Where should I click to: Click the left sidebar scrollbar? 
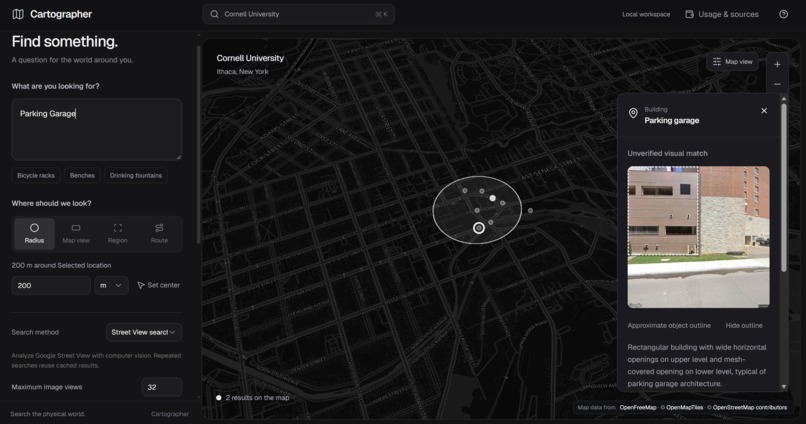coord(198,144)
